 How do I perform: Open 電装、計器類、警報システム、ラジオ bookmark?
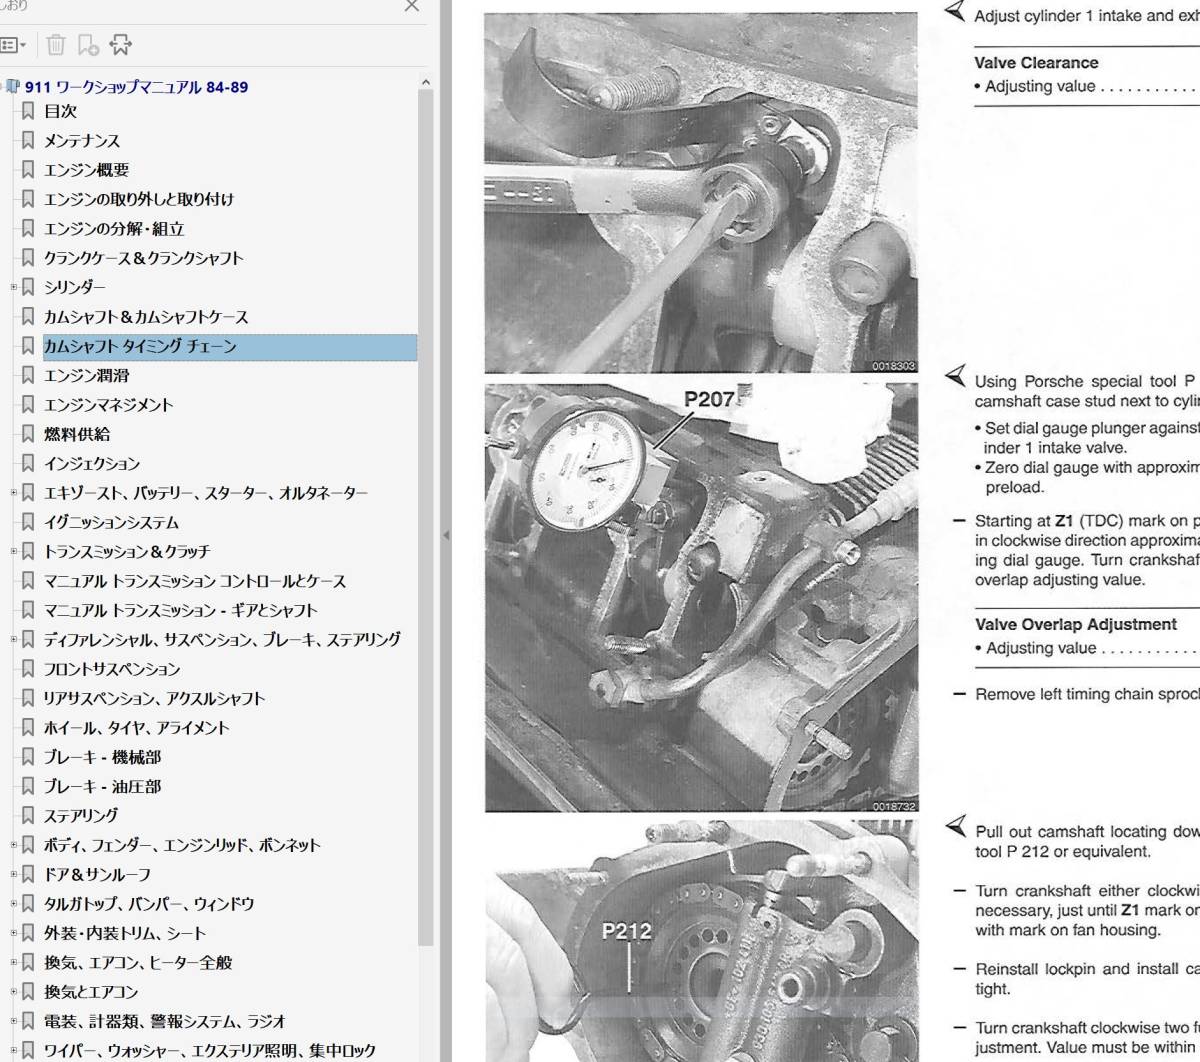coord(165,1021)
